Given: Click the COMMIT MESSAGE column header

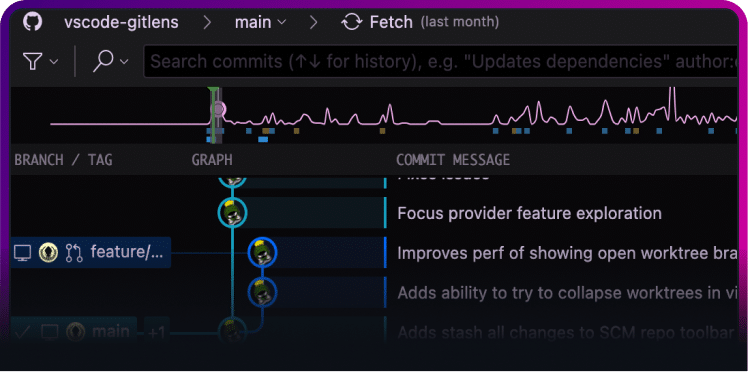Looking at the screenshot, I should click(x=453, y=160).
